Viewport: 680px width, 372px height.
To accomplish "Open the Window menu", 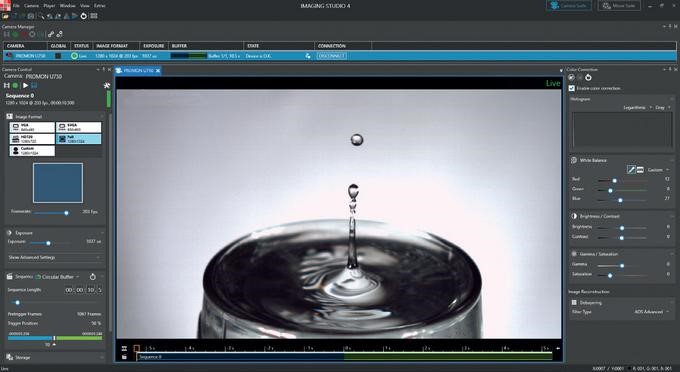I will 67,6.
